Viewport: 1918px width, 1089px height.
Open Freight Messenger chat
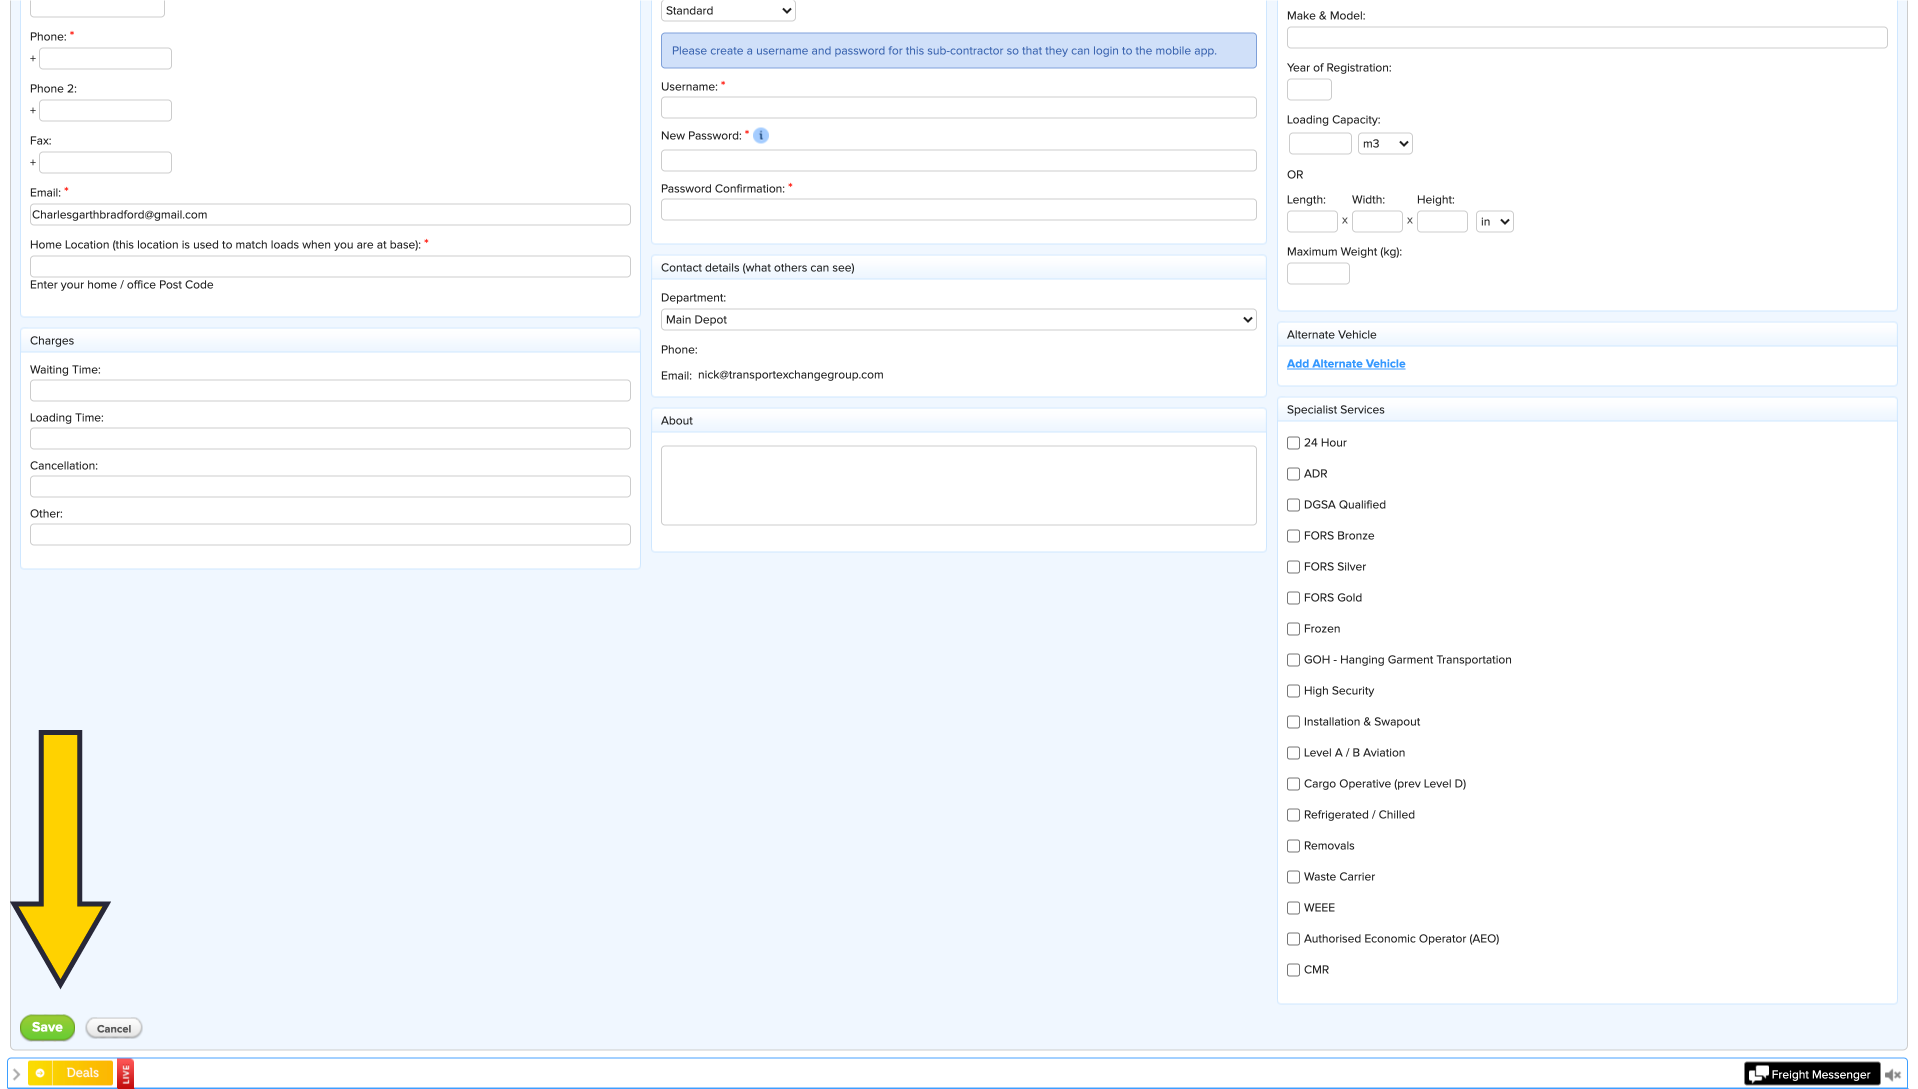pos(1811,1074)
